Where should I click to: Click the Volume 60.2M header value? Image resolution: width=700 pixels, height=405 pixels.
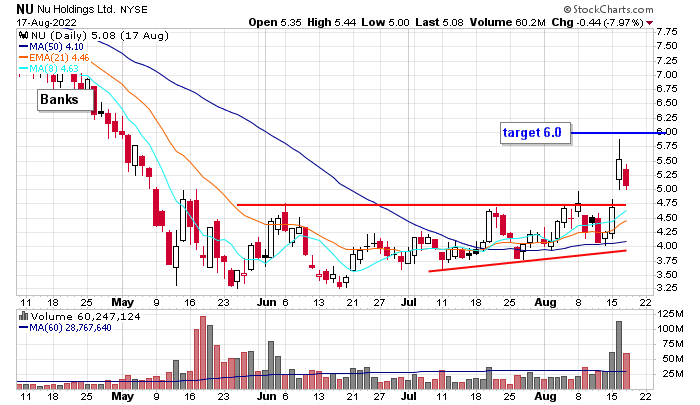(x=508, y=22)
